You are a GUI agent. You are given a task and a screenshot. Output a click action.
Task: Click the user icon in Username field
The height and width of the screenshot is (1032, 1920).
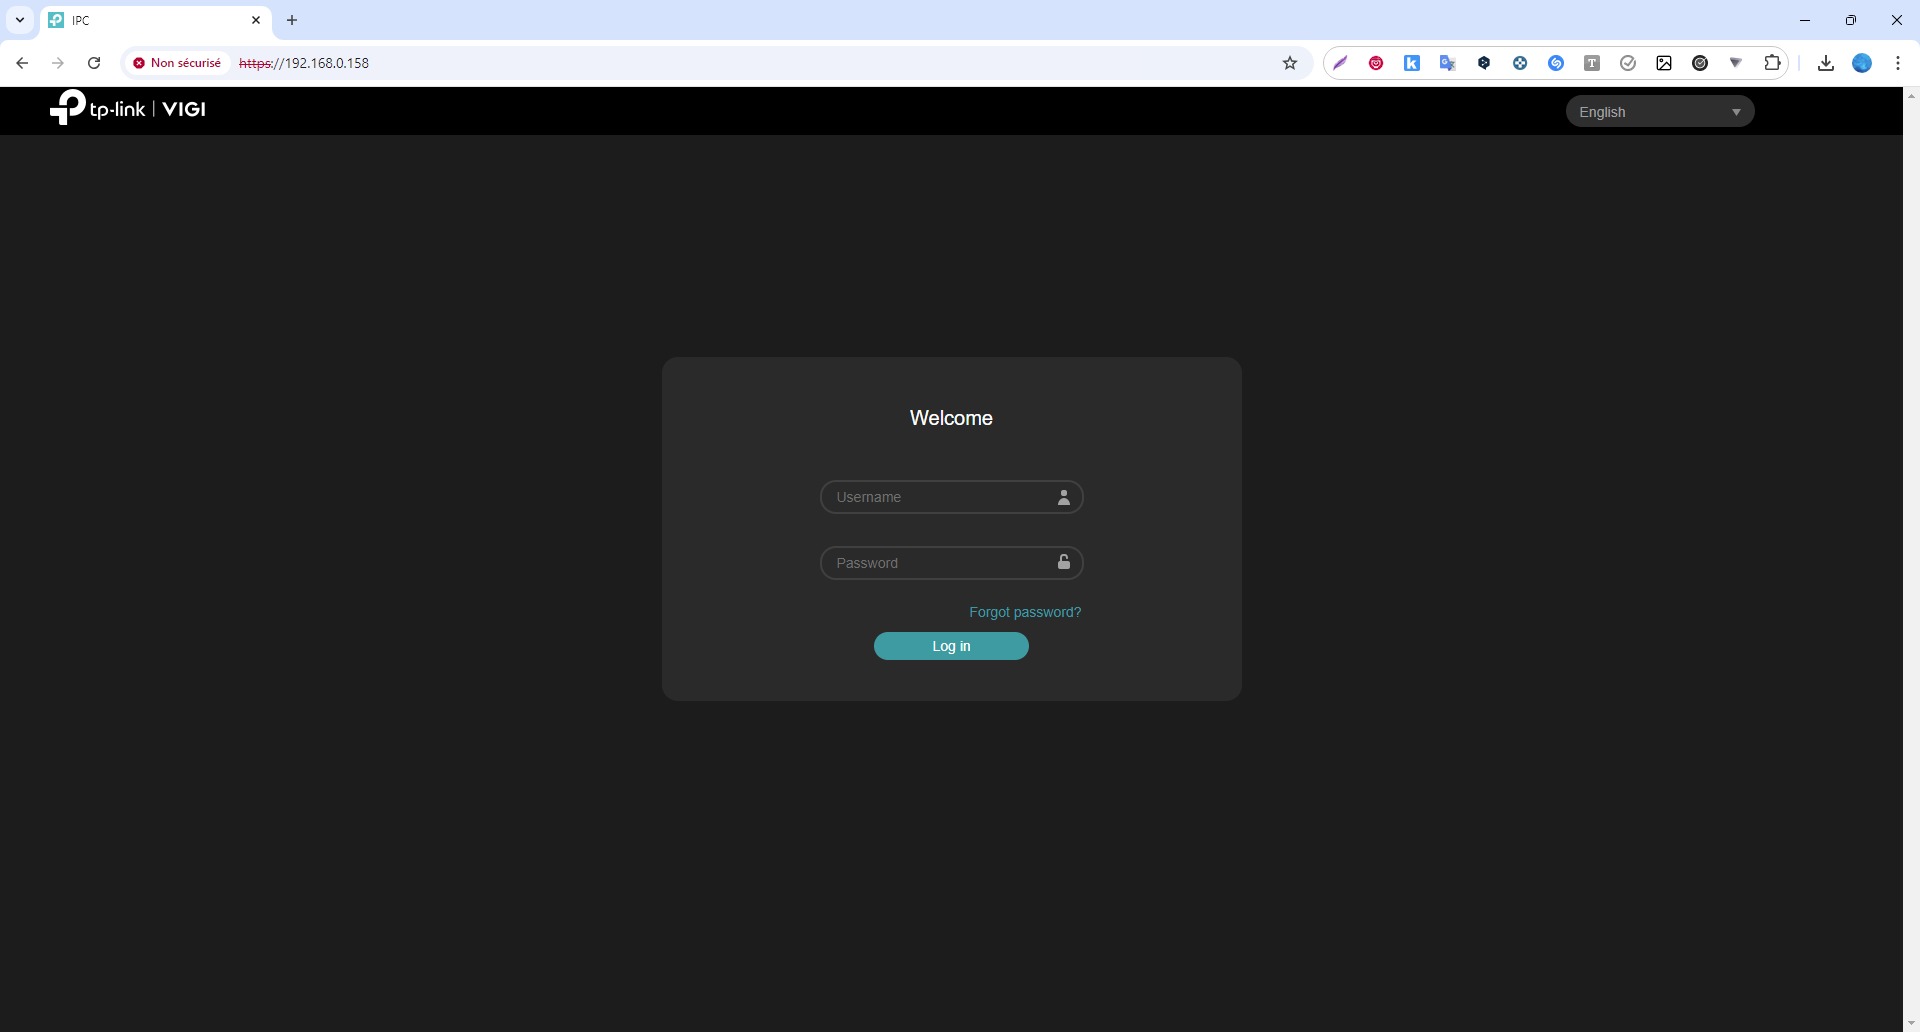(1064, 497)
